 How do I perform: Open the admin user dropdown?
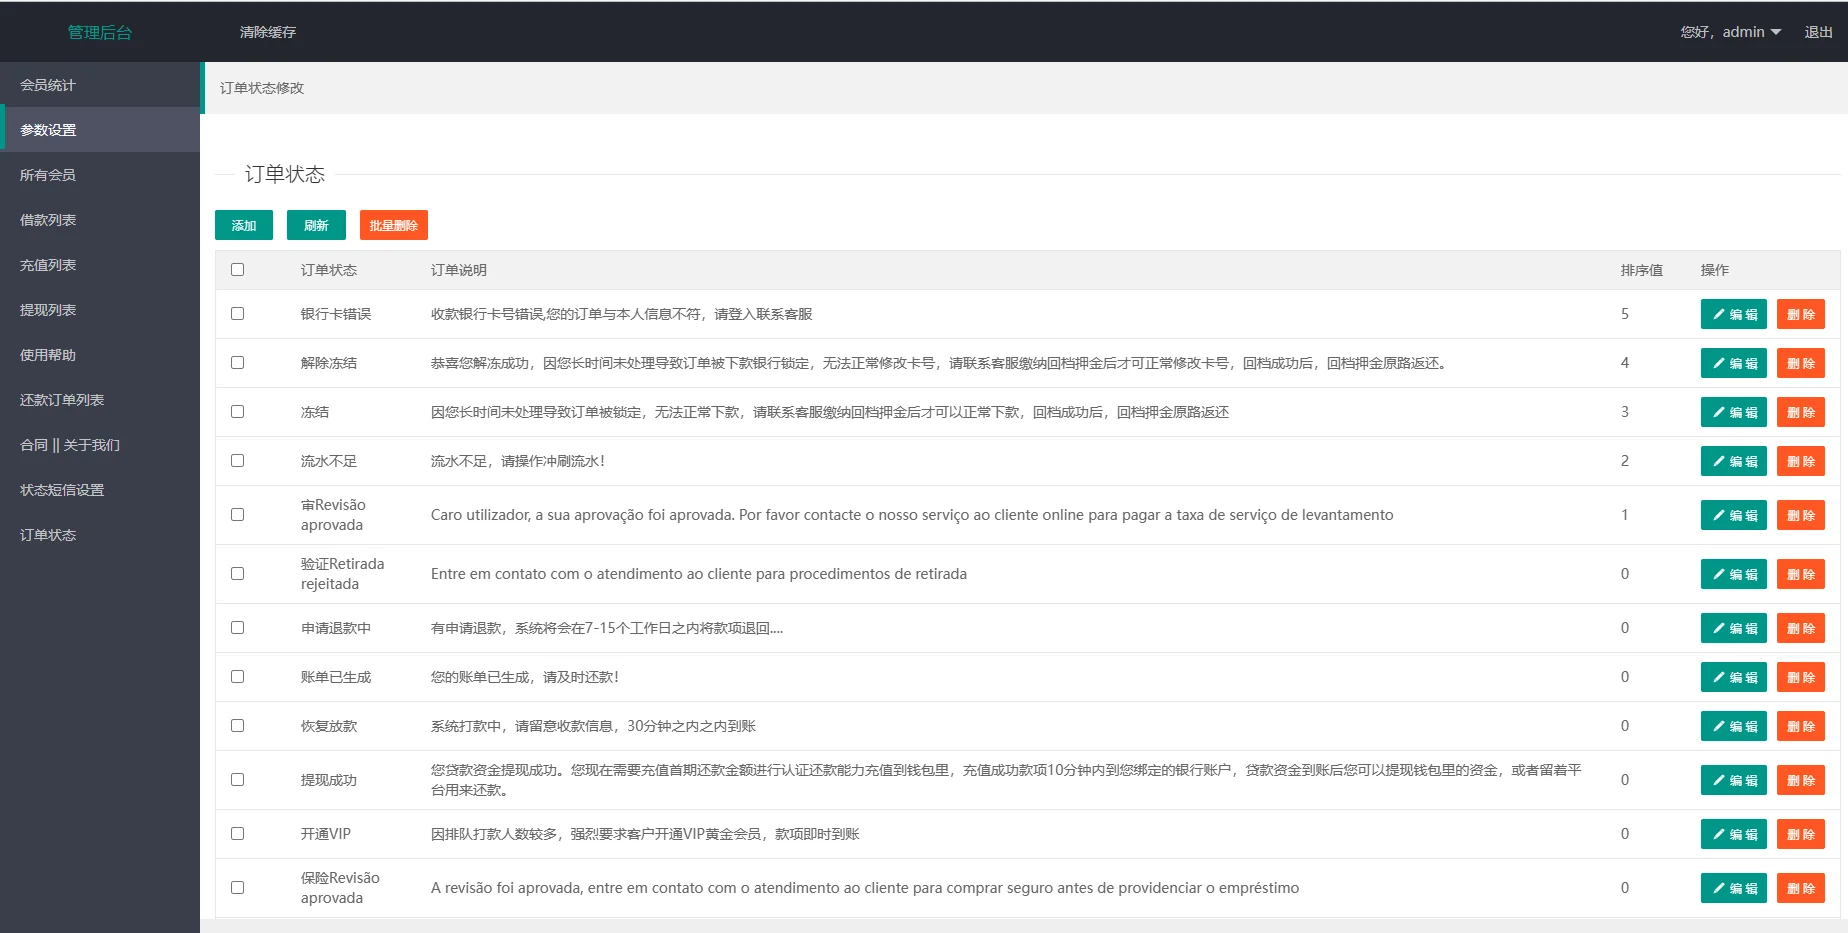1731,32
